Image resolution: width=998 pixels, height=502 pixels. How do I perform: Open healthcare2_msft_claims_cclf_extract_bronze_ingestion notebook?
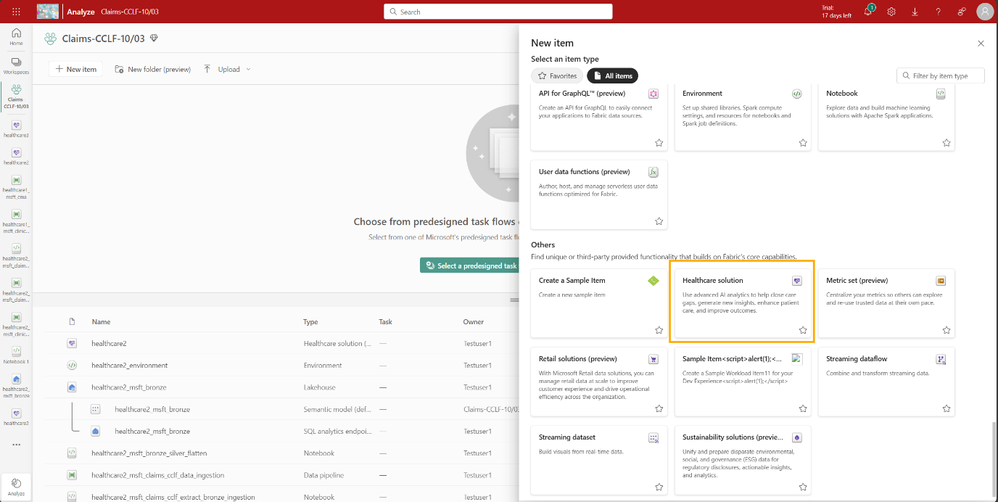(172, 496)
